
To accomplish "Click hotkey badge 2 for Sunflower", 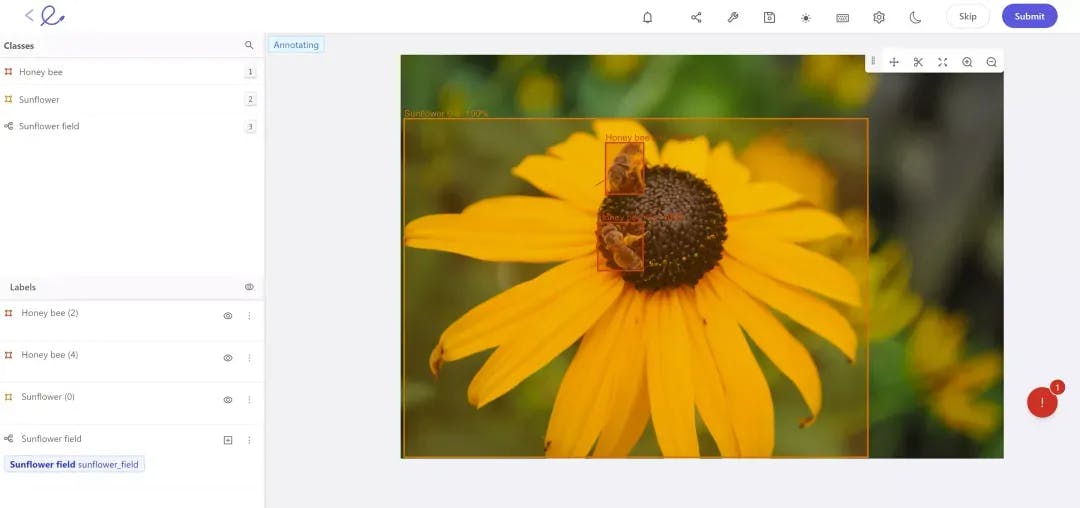I will pos(250,99).
